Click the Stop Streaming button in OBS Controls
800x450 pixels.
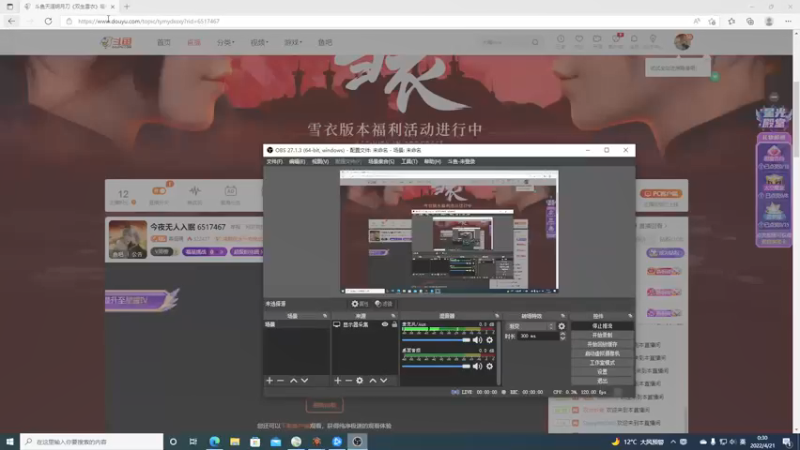(602, 326)
